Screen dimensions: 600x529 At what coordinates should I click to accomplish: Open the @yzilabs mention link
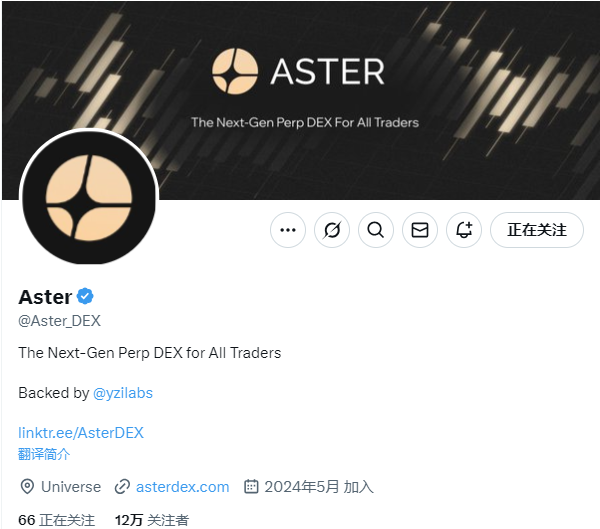pyautogui.click(x=123, y=393)
